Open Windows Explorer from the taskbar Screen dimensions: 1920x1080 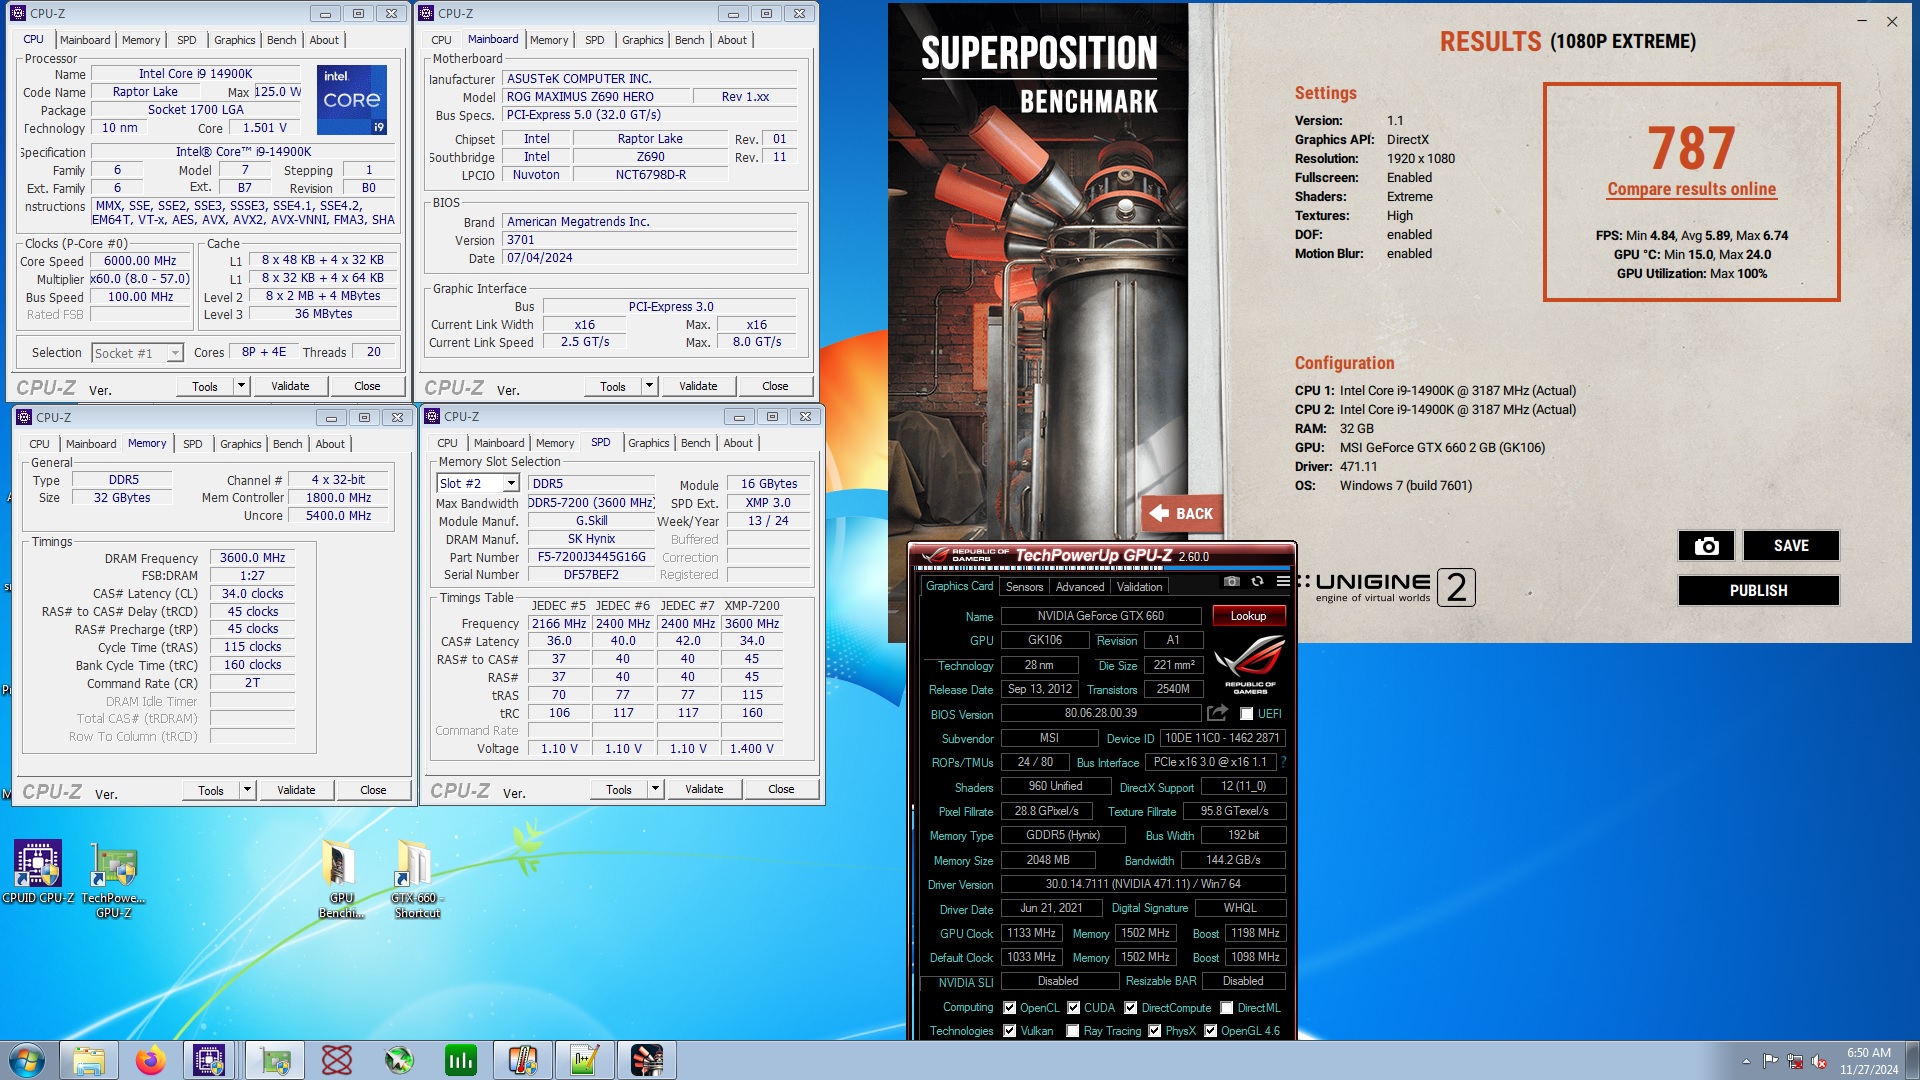tap(89, 1060)
